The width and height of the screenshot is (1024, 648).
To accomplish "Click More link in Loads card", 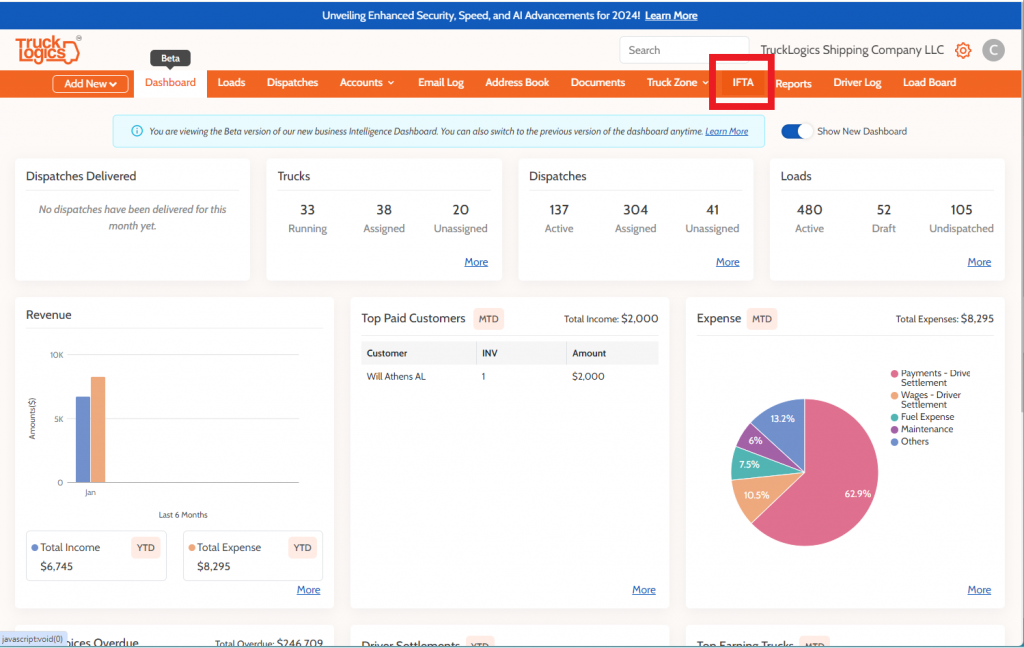I will click(x=979, y=262).
